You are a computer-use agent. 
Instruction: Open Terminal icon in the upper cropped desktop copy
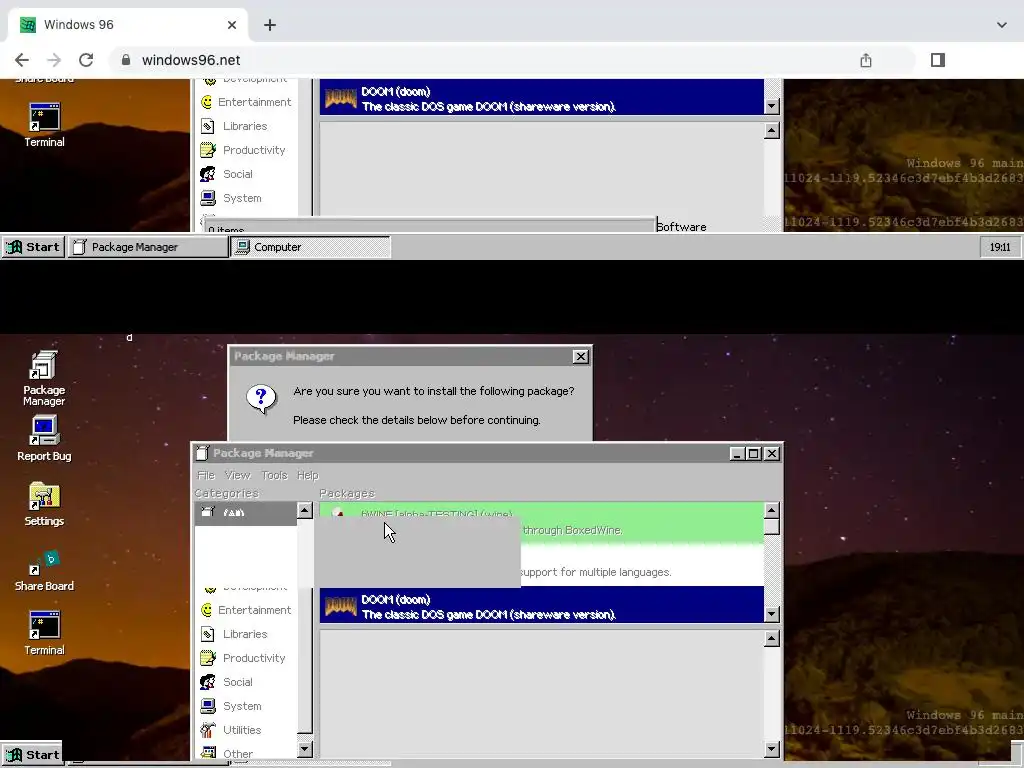coord(44,125)
